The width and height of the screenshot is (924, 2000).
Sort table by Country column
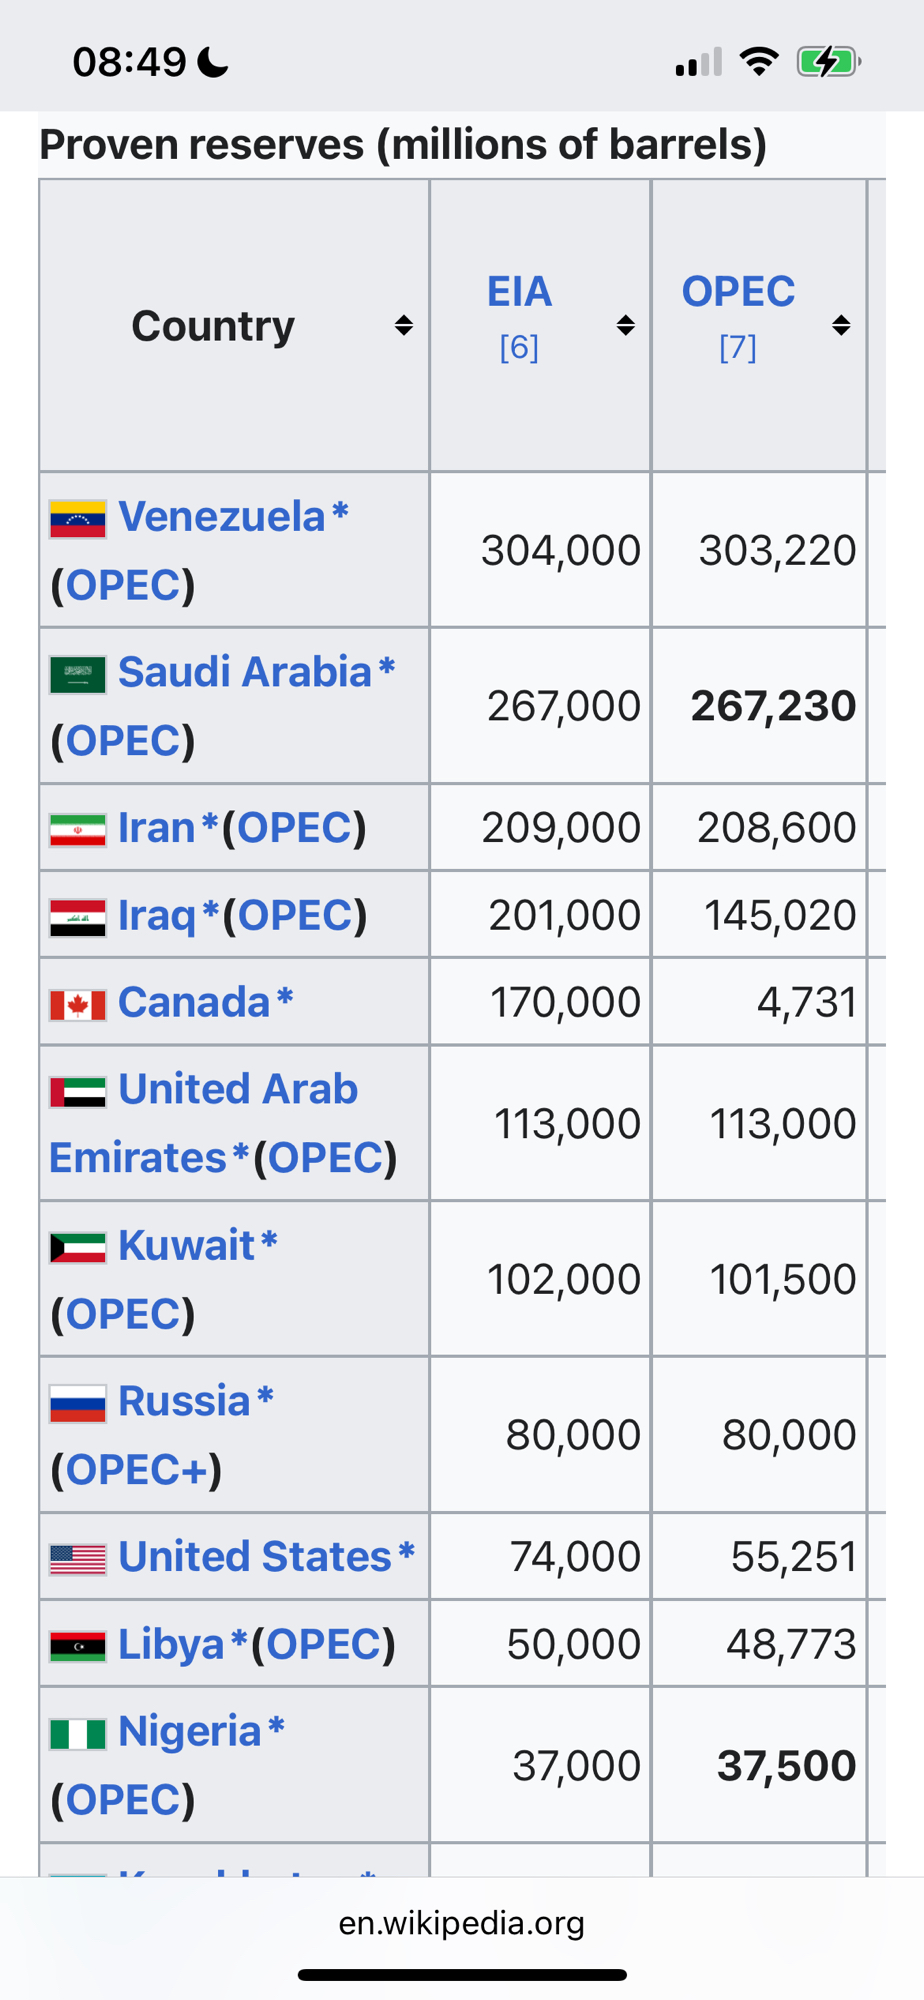403,325
